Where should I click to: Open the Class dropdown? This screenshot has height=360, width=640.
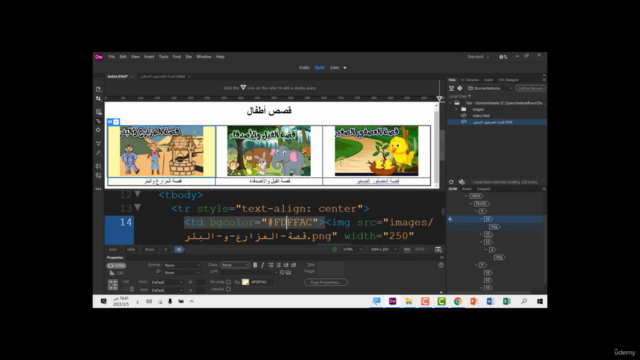click(x=235, y=265)
